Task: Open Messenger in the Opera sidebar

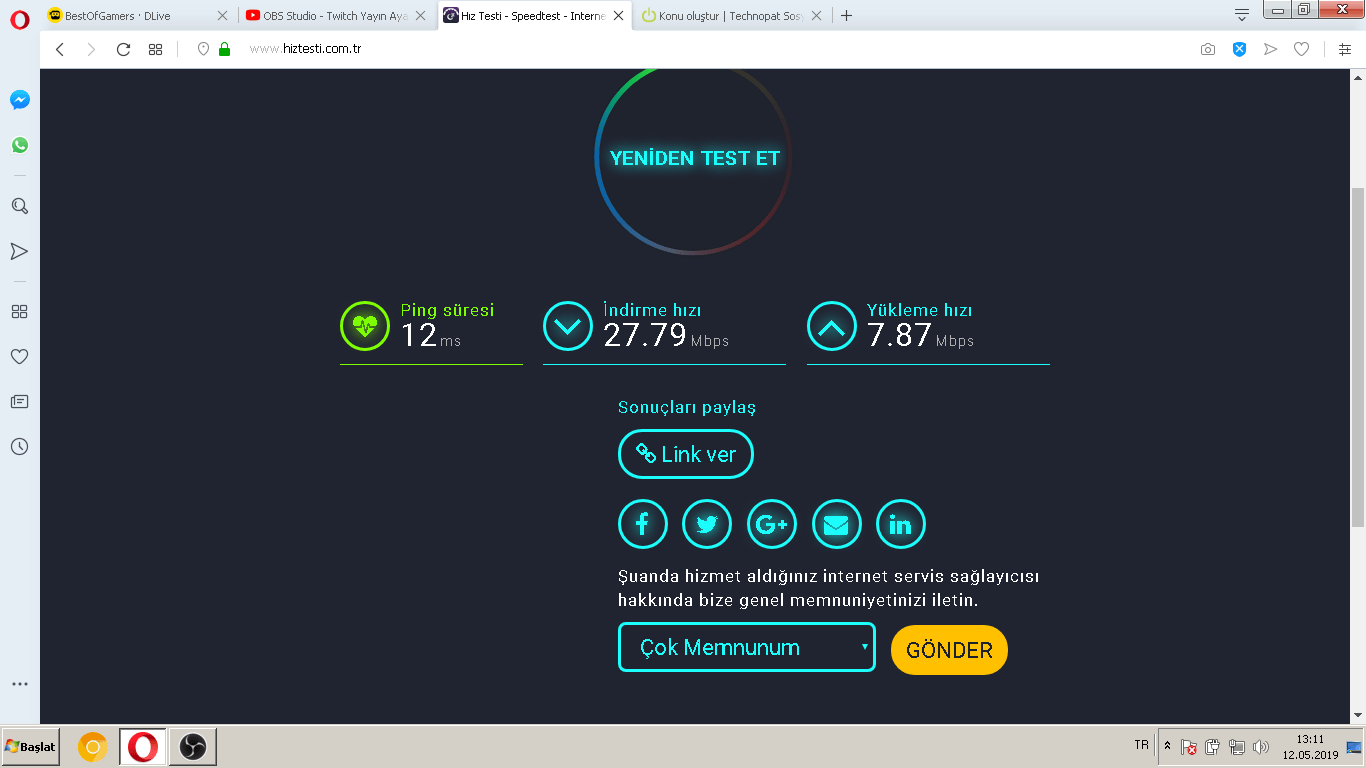Action: 20,100
